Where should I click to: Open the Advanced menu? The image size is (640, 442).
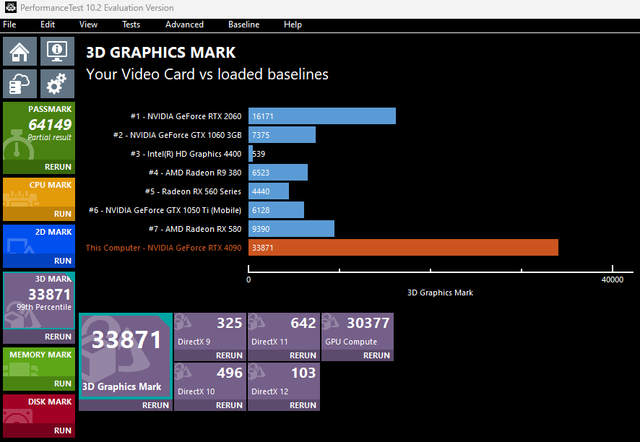[184, 24]
